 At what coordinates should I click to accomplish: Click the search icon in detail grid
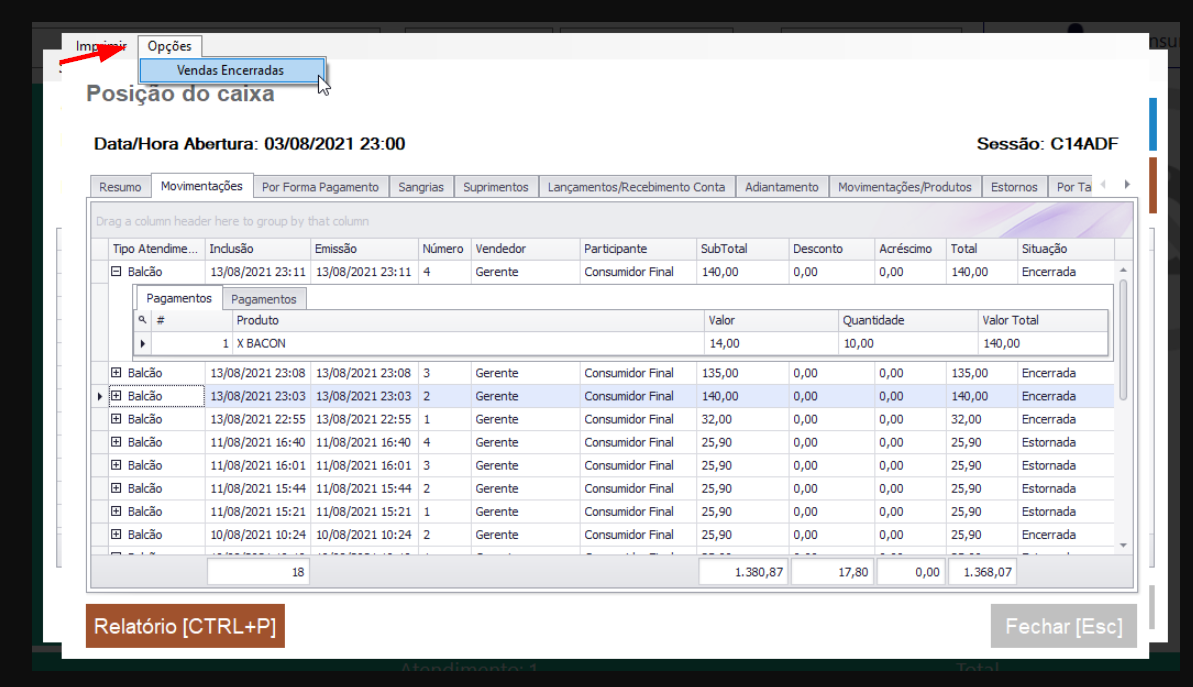(x=142, y=320)
